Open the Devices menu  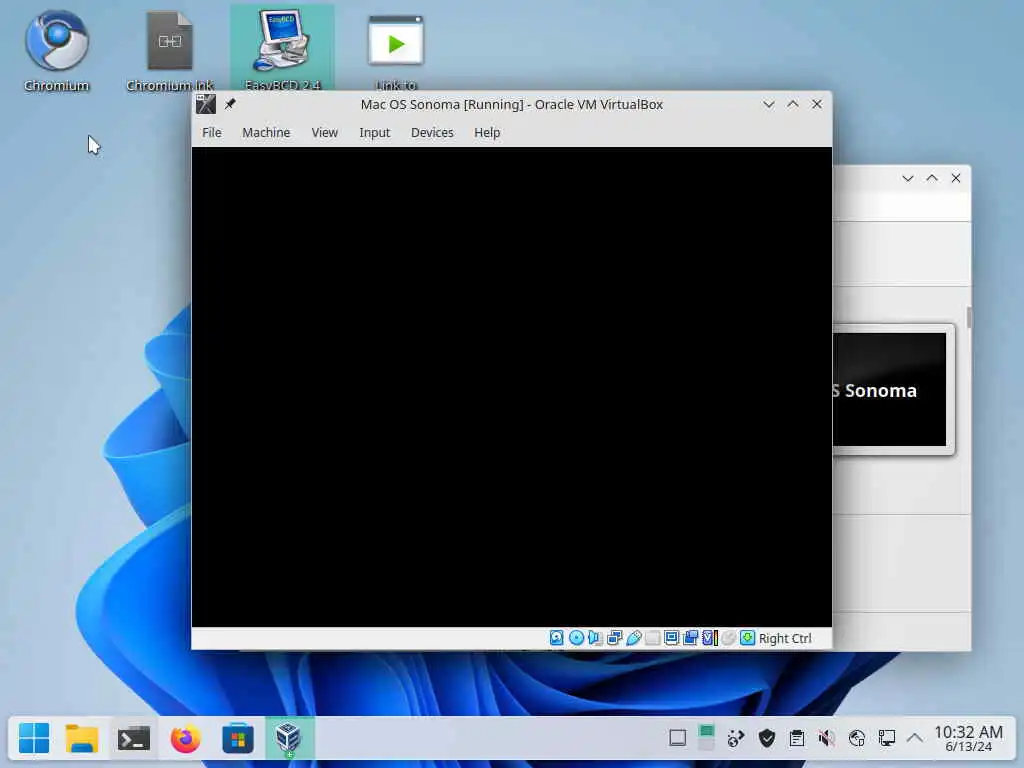[x=432, y=133]
